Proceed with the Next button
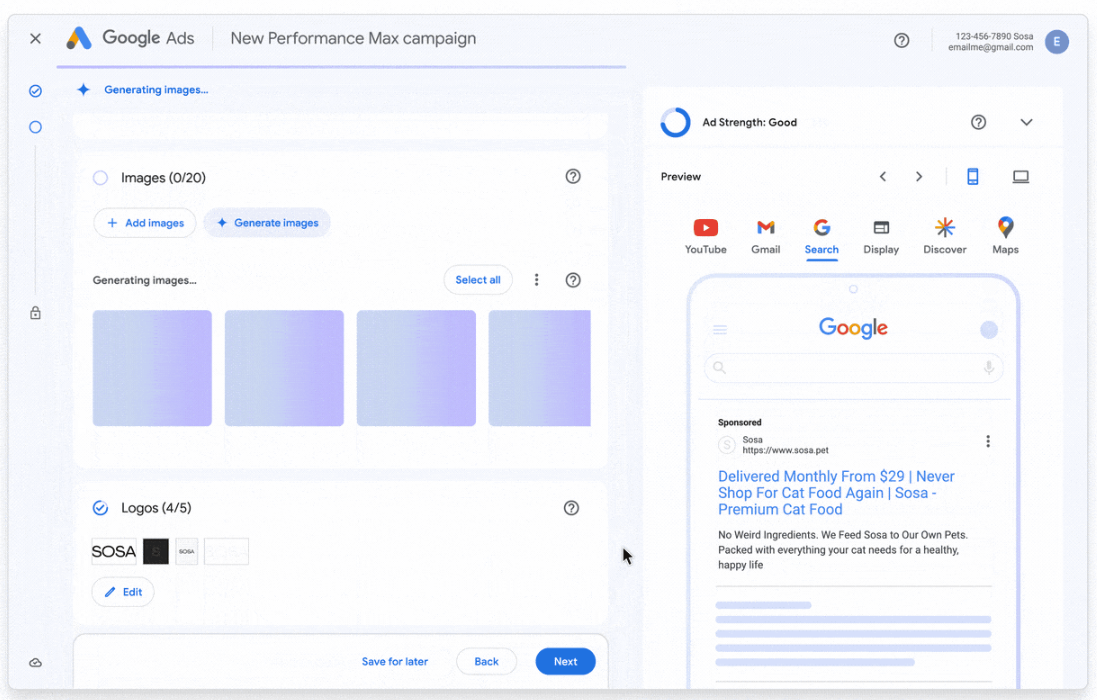The width and height of the screenshot is (1097, 700). (565, 662)
